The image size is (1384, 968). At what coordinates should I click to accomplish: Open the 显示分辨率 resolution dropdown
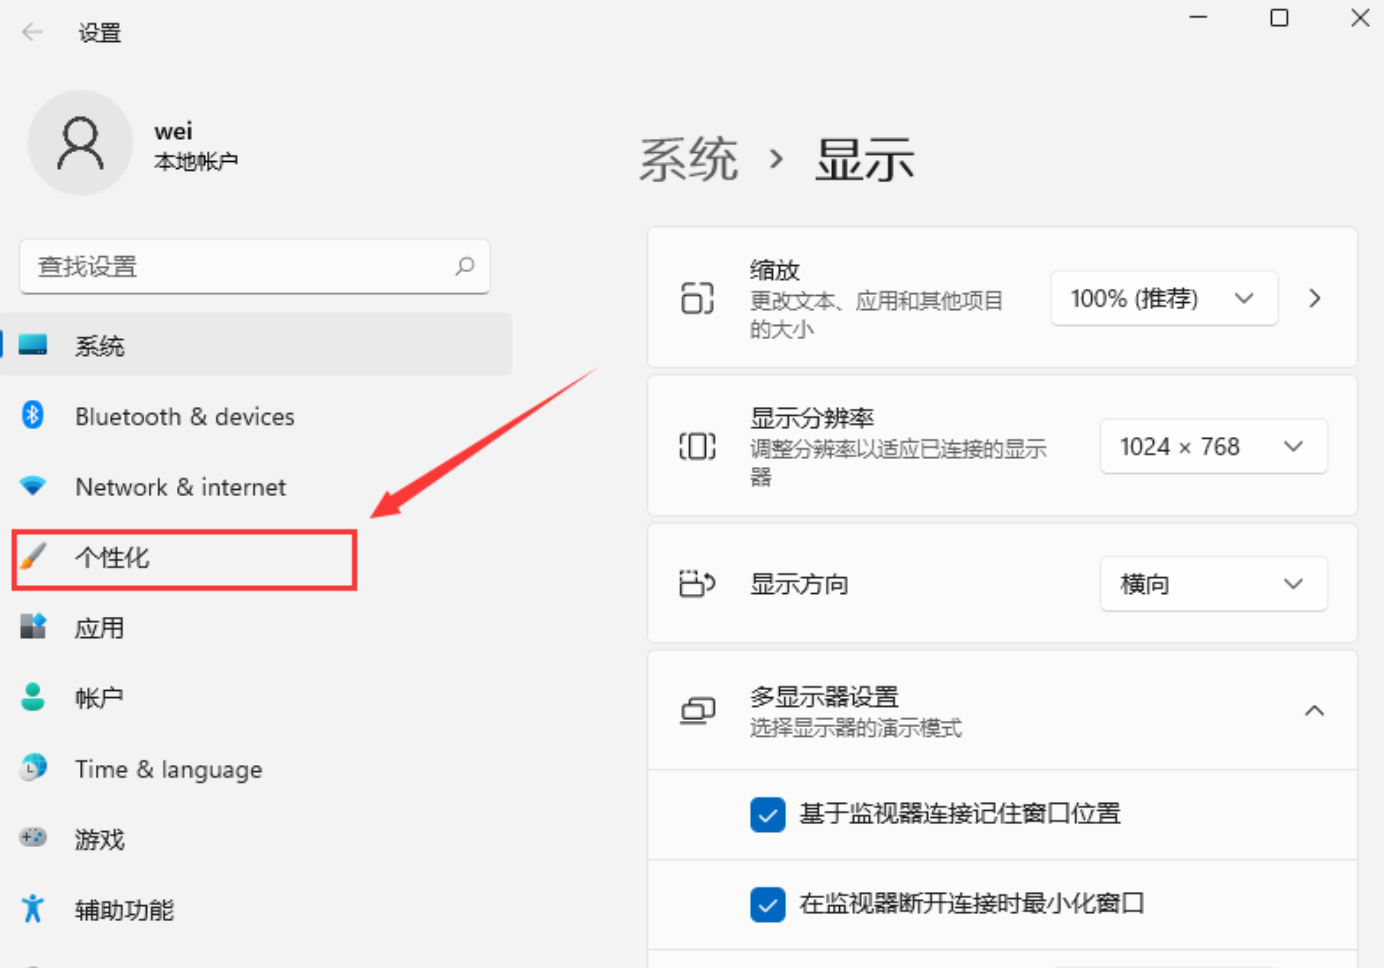[x=1213, y=446]
